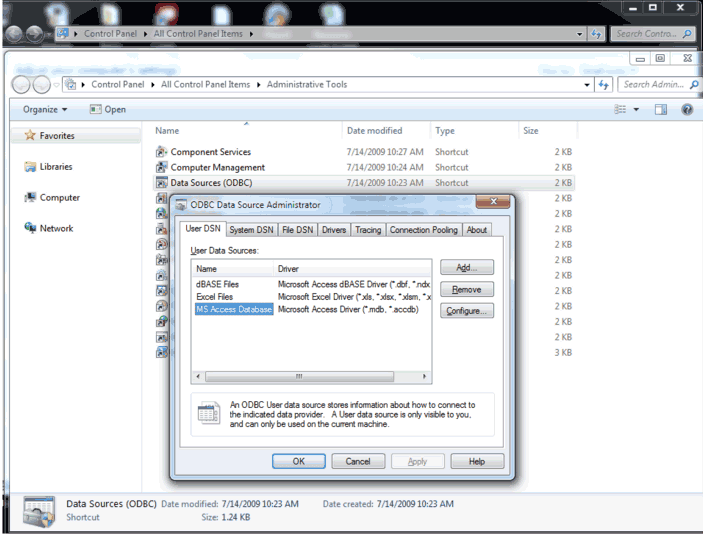Open recent pages dropdown beside navigation arrows
703x536 pixels.
56,84
